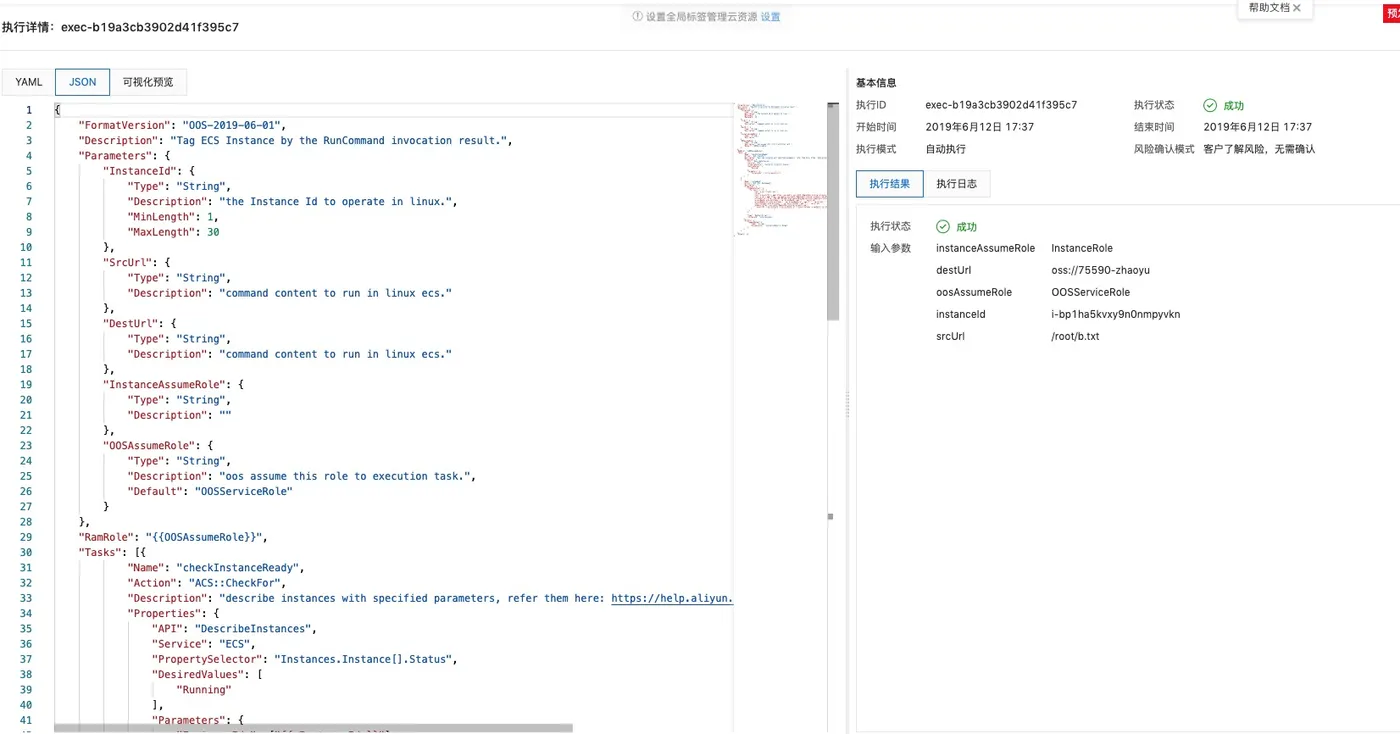Open the help.aliyun link on line 33
The height and width of the screenshot is (734, 1400).
(x=672, y=598)
